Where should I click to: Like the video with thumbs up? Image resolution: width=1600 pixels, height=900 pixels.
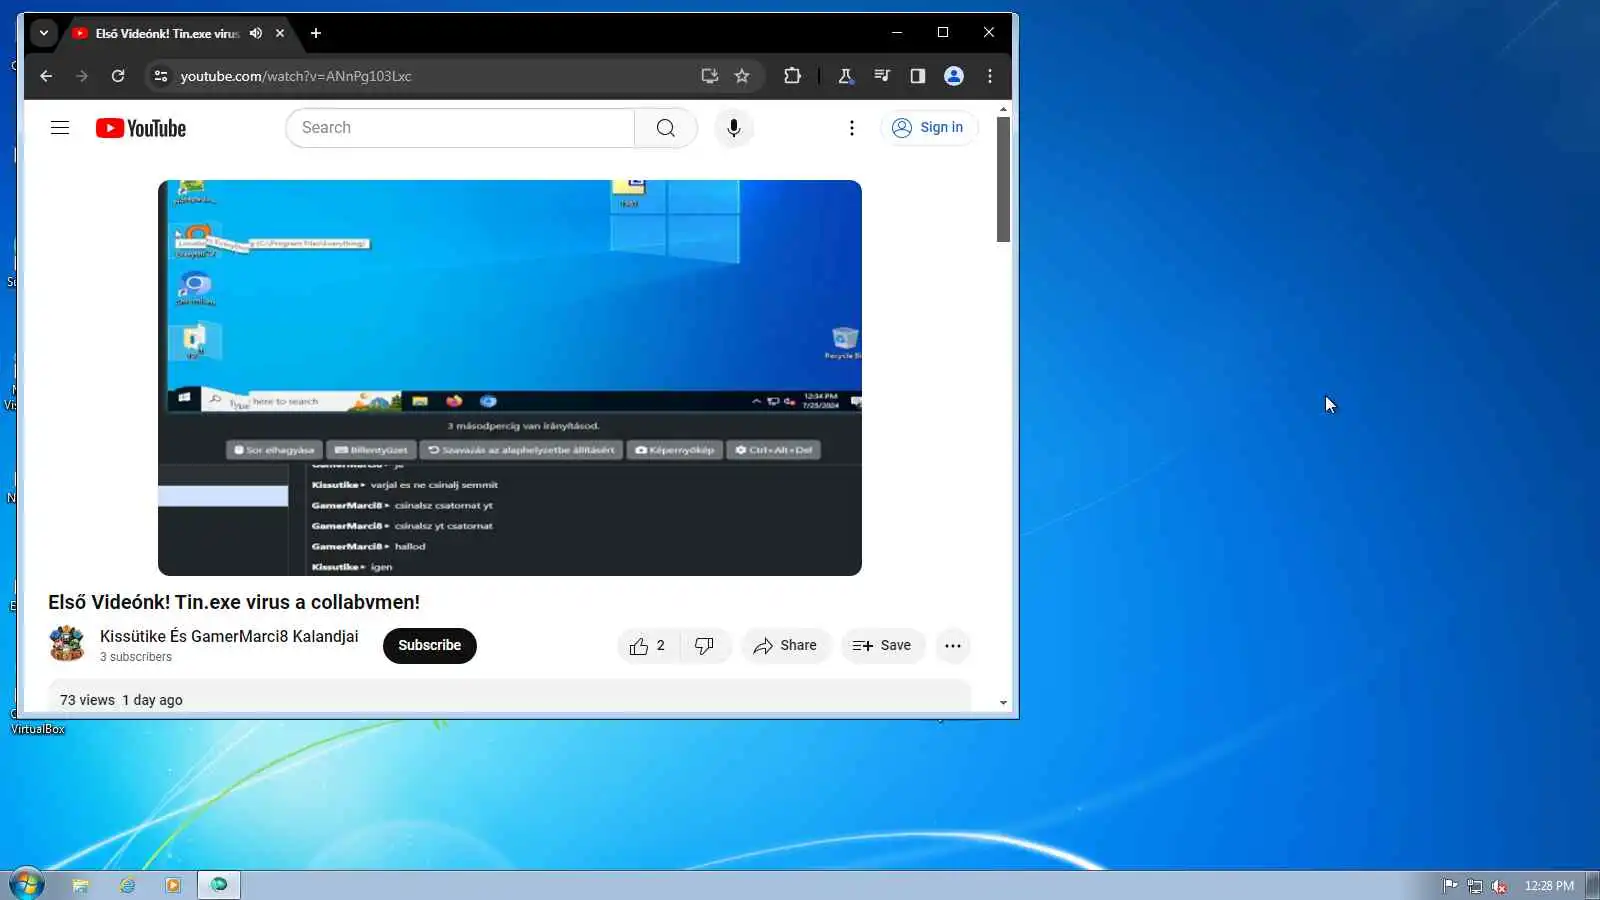click(x=649, y=646)
